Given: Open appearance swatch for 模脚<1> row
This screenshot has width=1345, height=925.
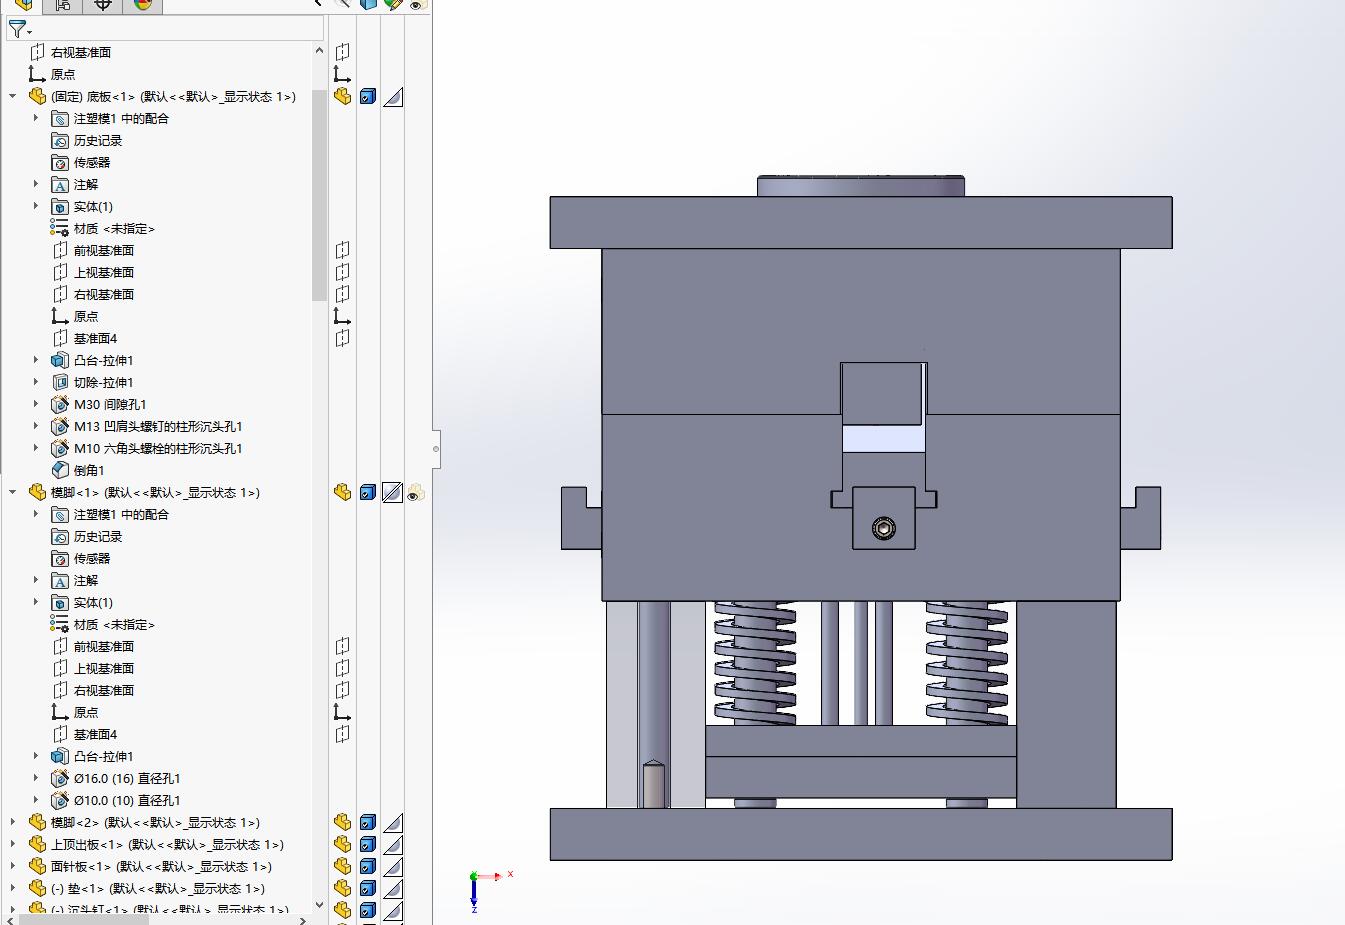Looking at the screenshot, I should 392,493.
